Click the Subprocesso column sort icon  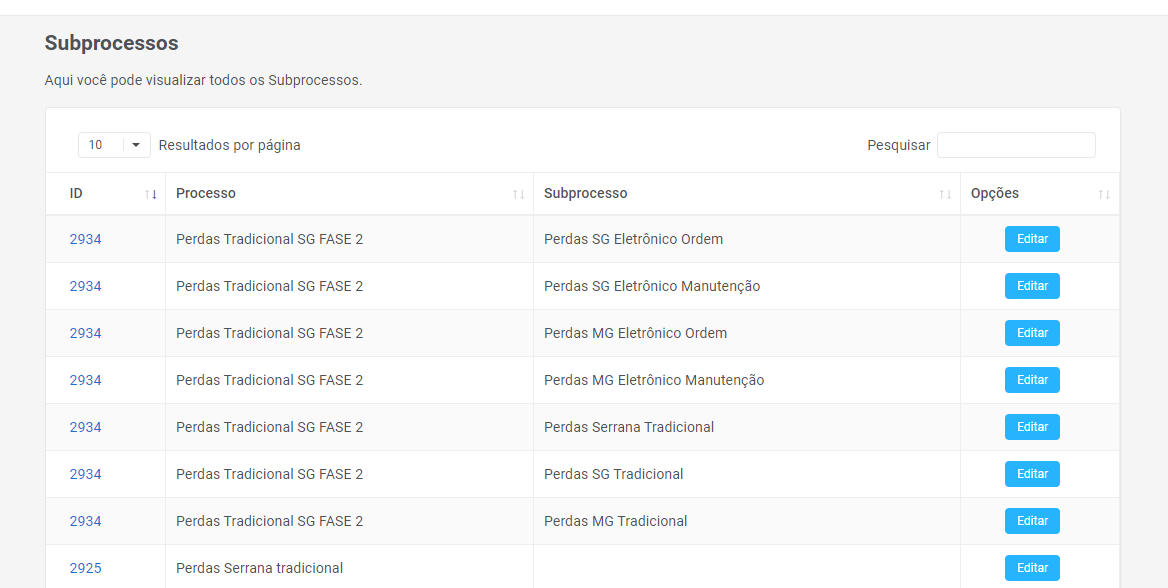(x=945, y=194)
